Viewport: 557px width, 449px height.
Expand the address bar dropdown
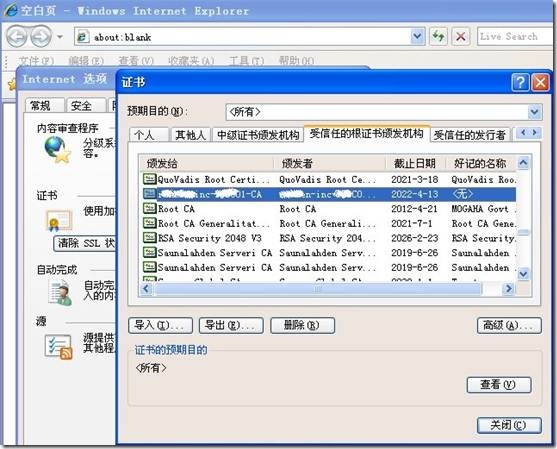coord(417,37)
